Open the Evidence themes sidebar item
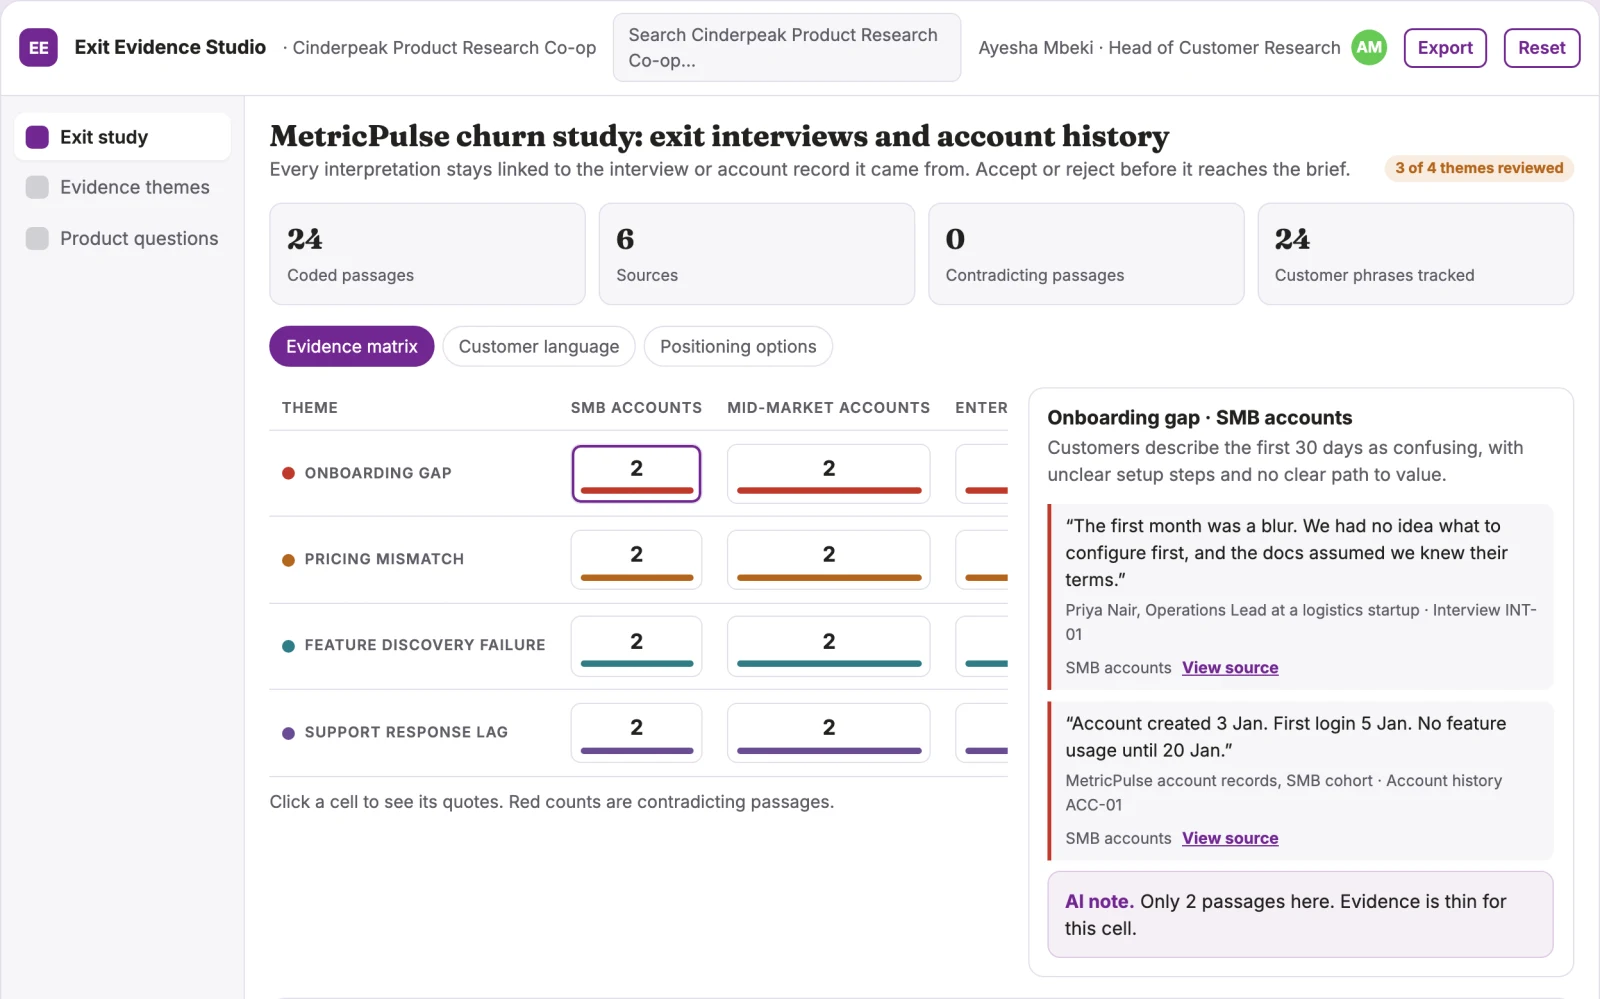This screenshot has width=1600, height=999. click(x=122, y=187)
